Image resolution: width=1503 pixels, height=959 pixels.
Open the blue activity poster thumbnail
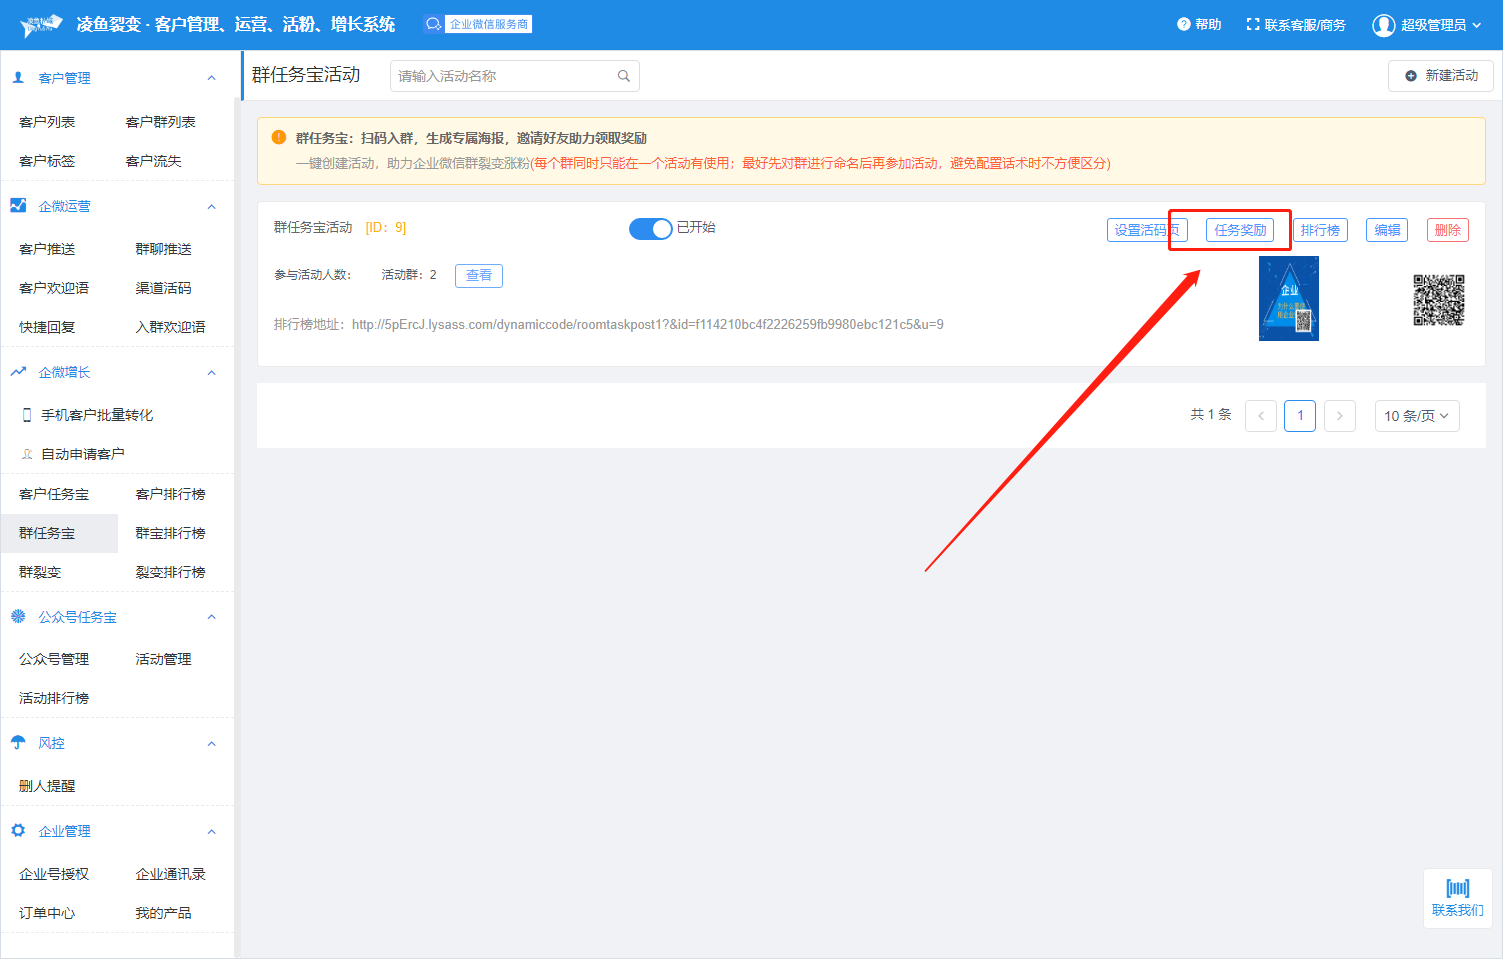coord(1288,299)
